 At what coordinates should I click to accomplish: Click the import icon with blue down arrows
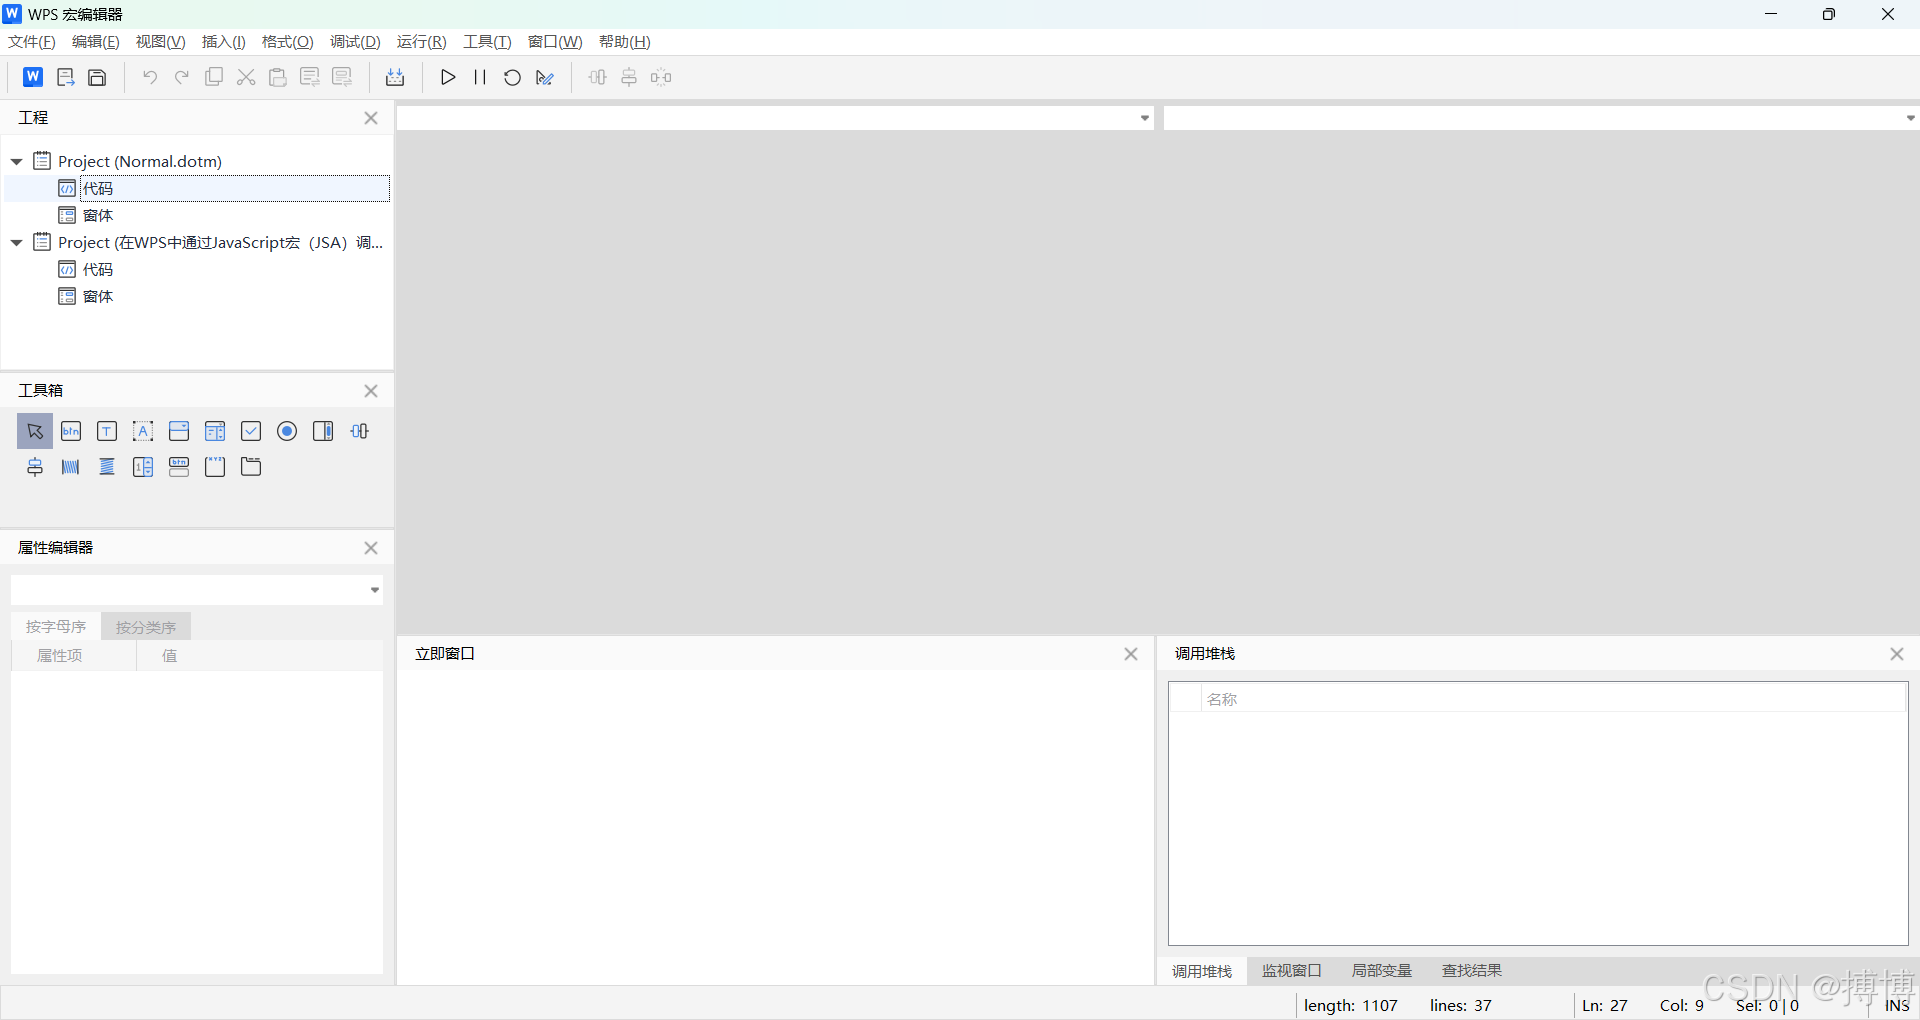tap(395, 77)
